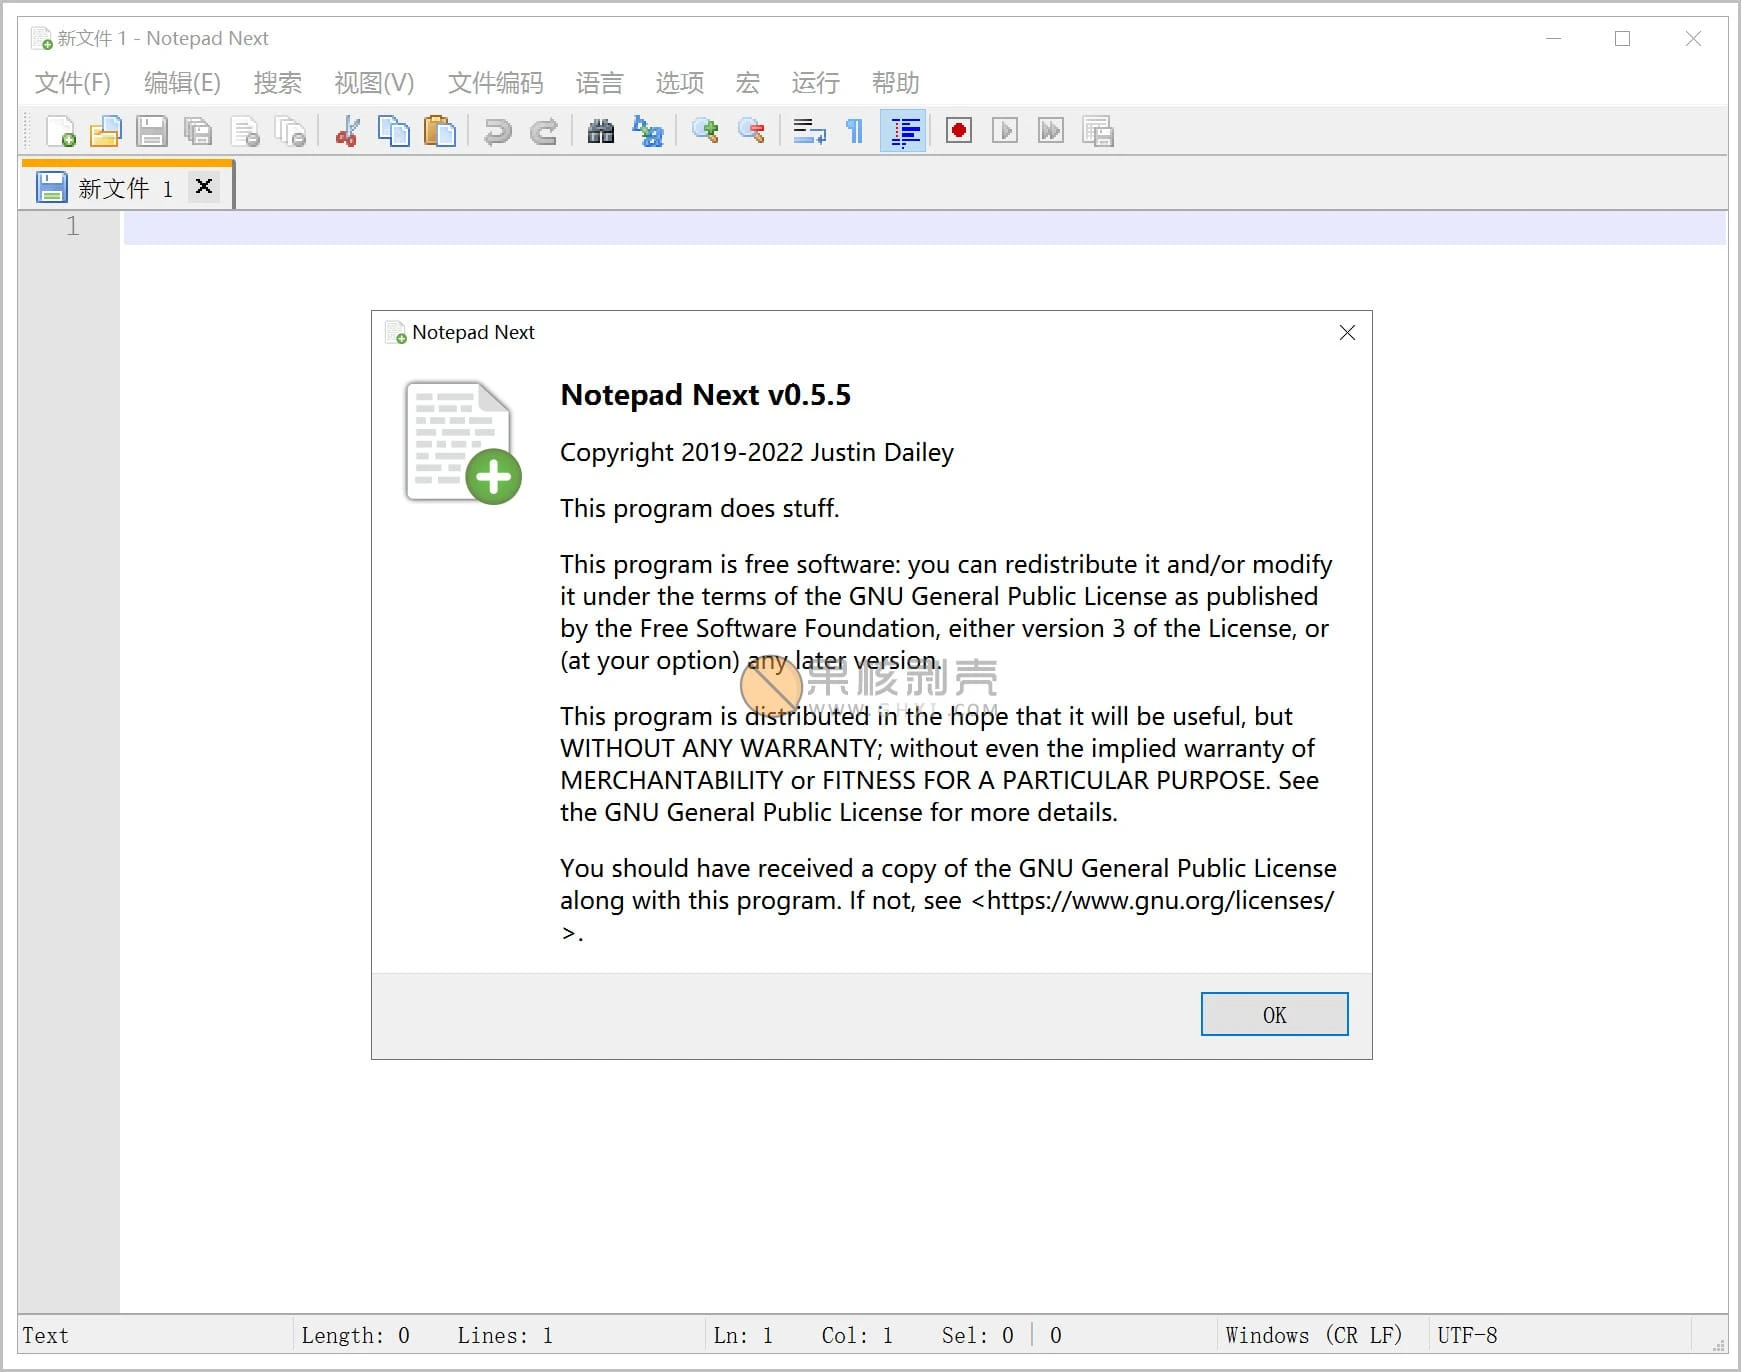Click the Zoom In magnifier icon

click(705, 131)
